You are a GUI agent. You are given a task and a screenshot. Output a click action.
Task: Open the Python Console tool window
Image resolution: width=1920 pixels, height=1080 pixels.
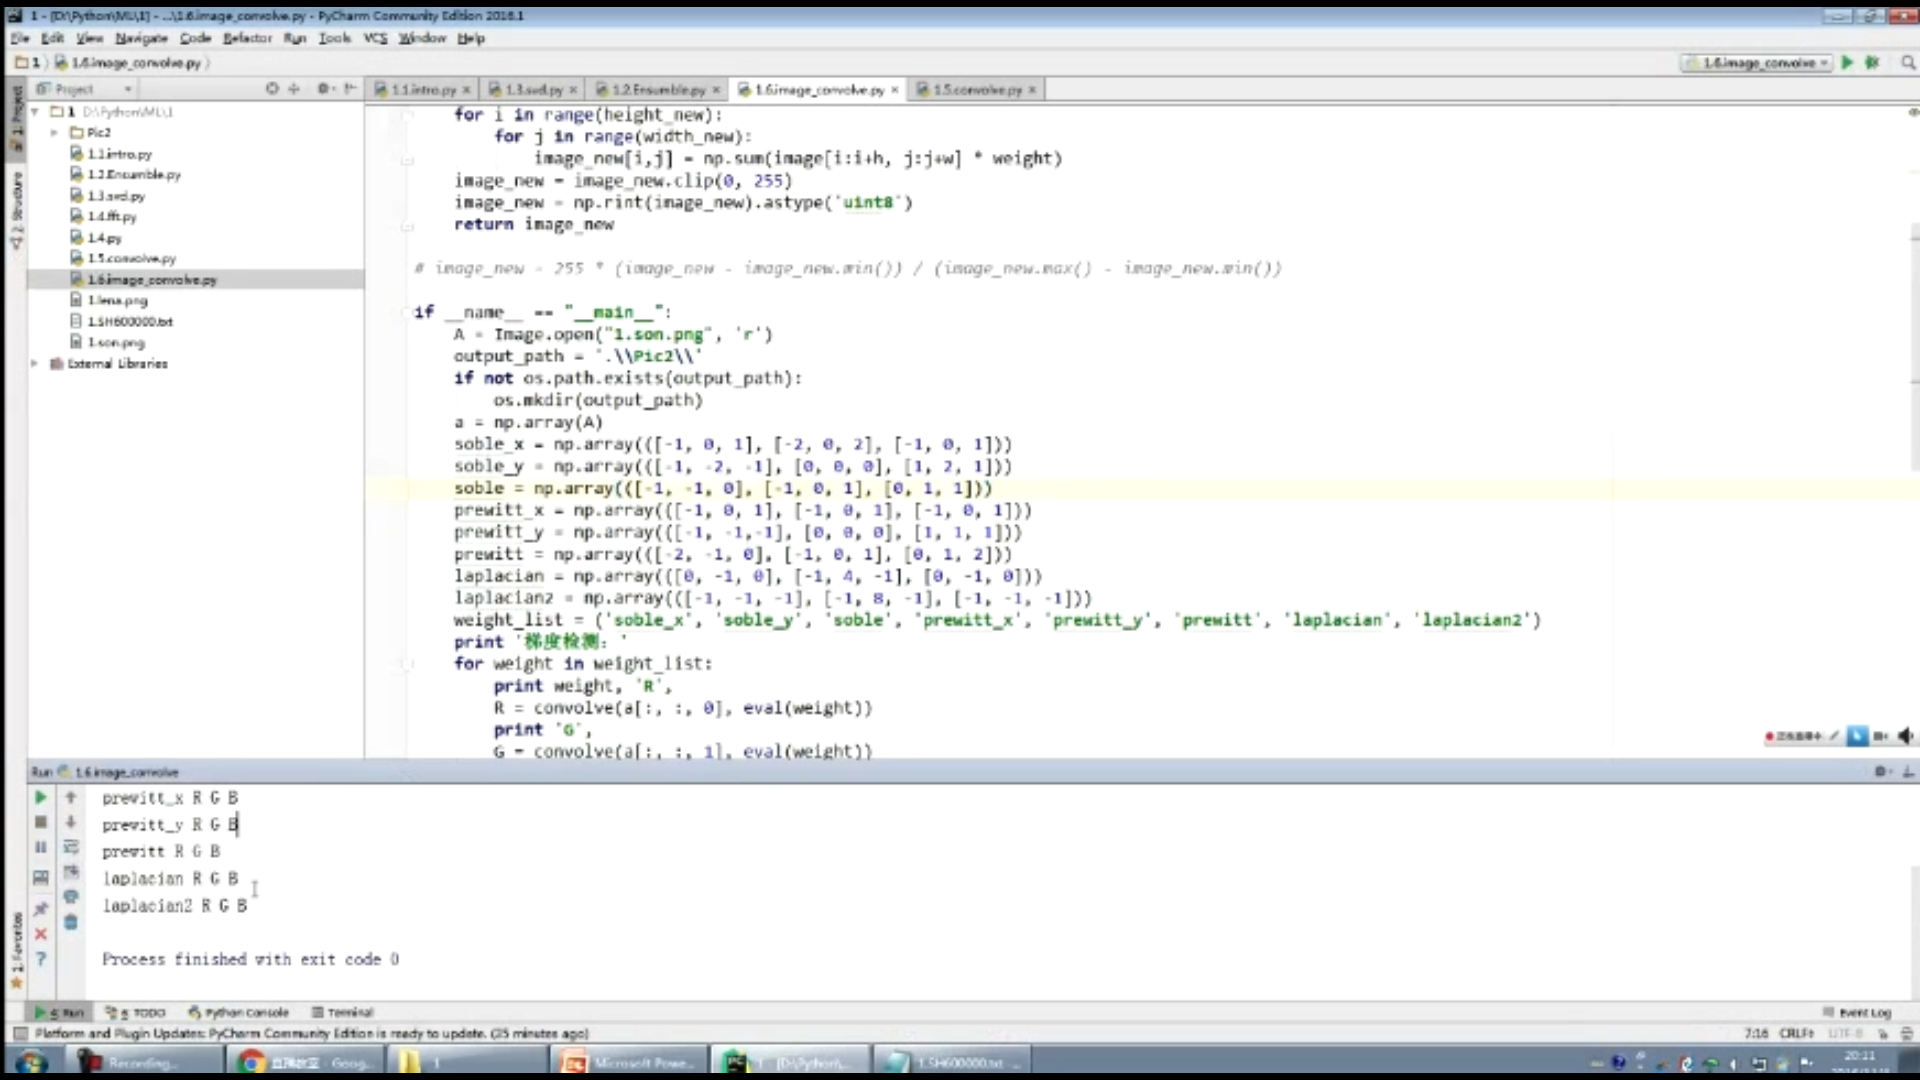[239, 1012]
